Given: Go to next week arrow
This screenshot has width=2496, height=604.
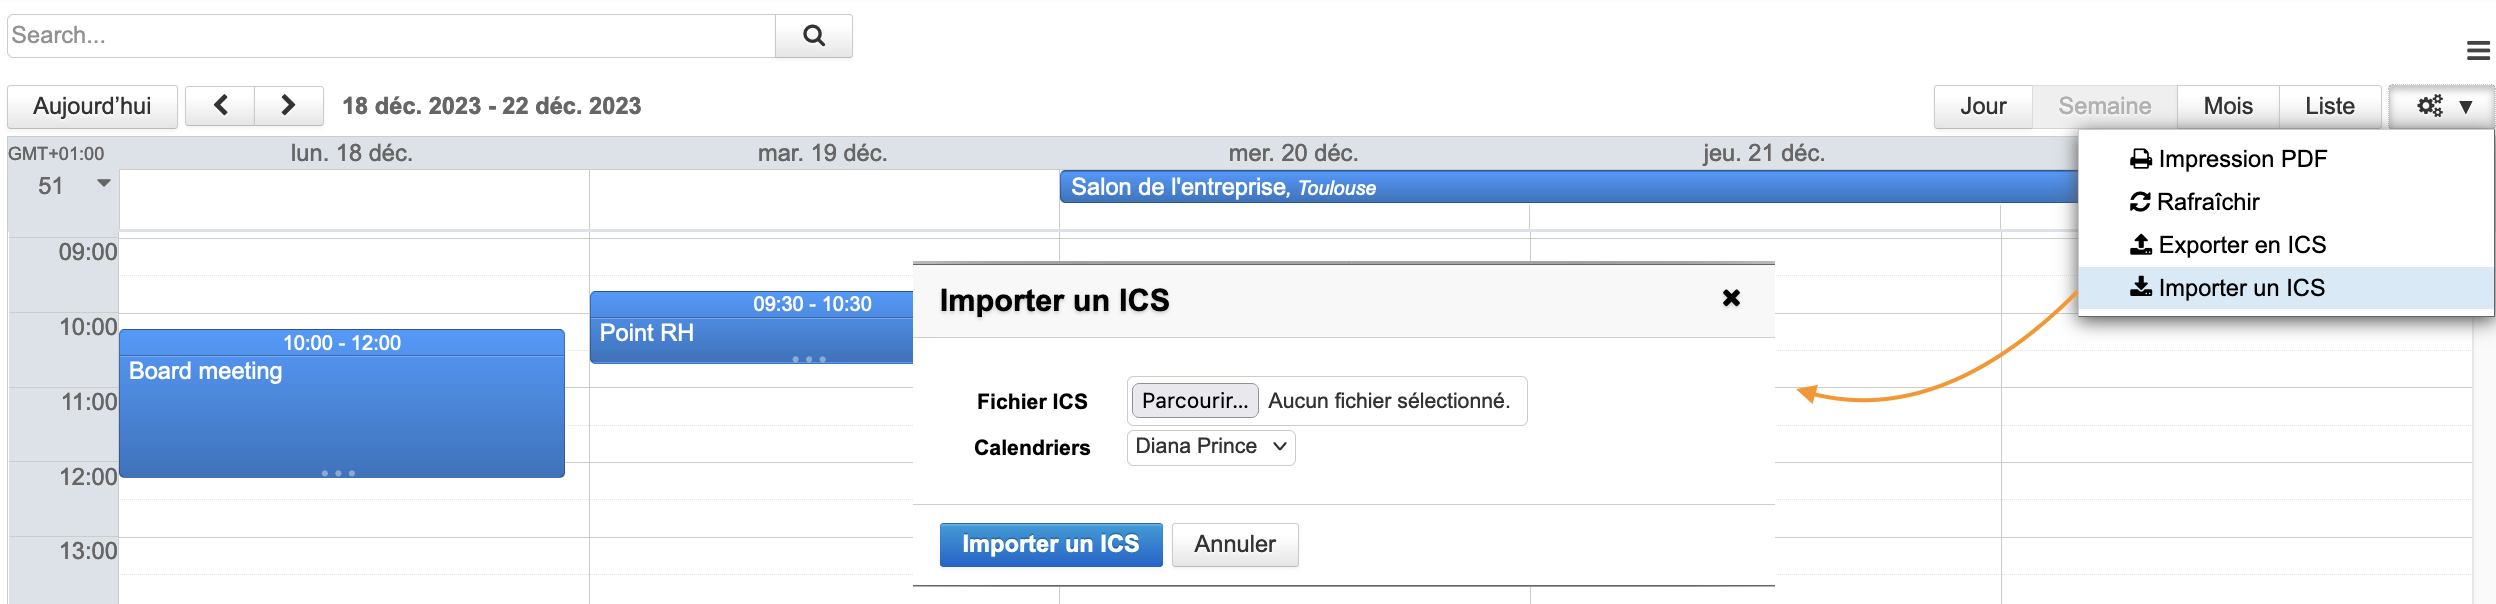Looking at the screenshot, I should pos(288,106).
